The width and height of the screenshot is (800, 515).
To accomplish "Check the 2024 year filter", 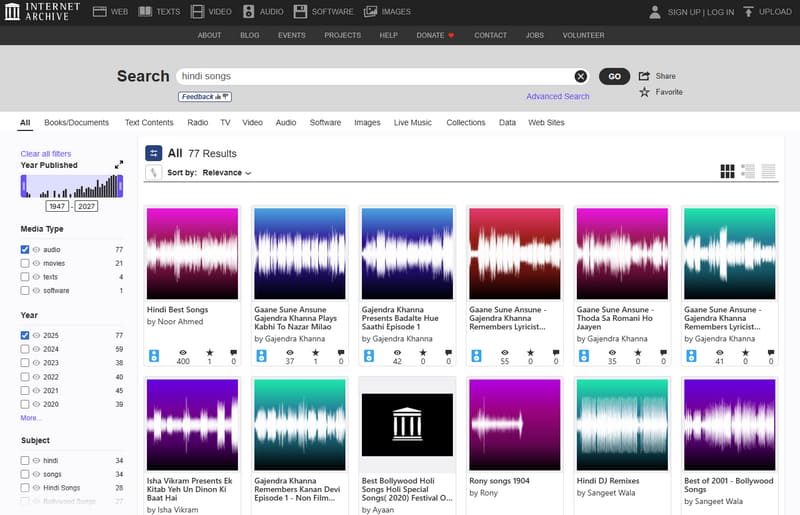I will point(24,349).
